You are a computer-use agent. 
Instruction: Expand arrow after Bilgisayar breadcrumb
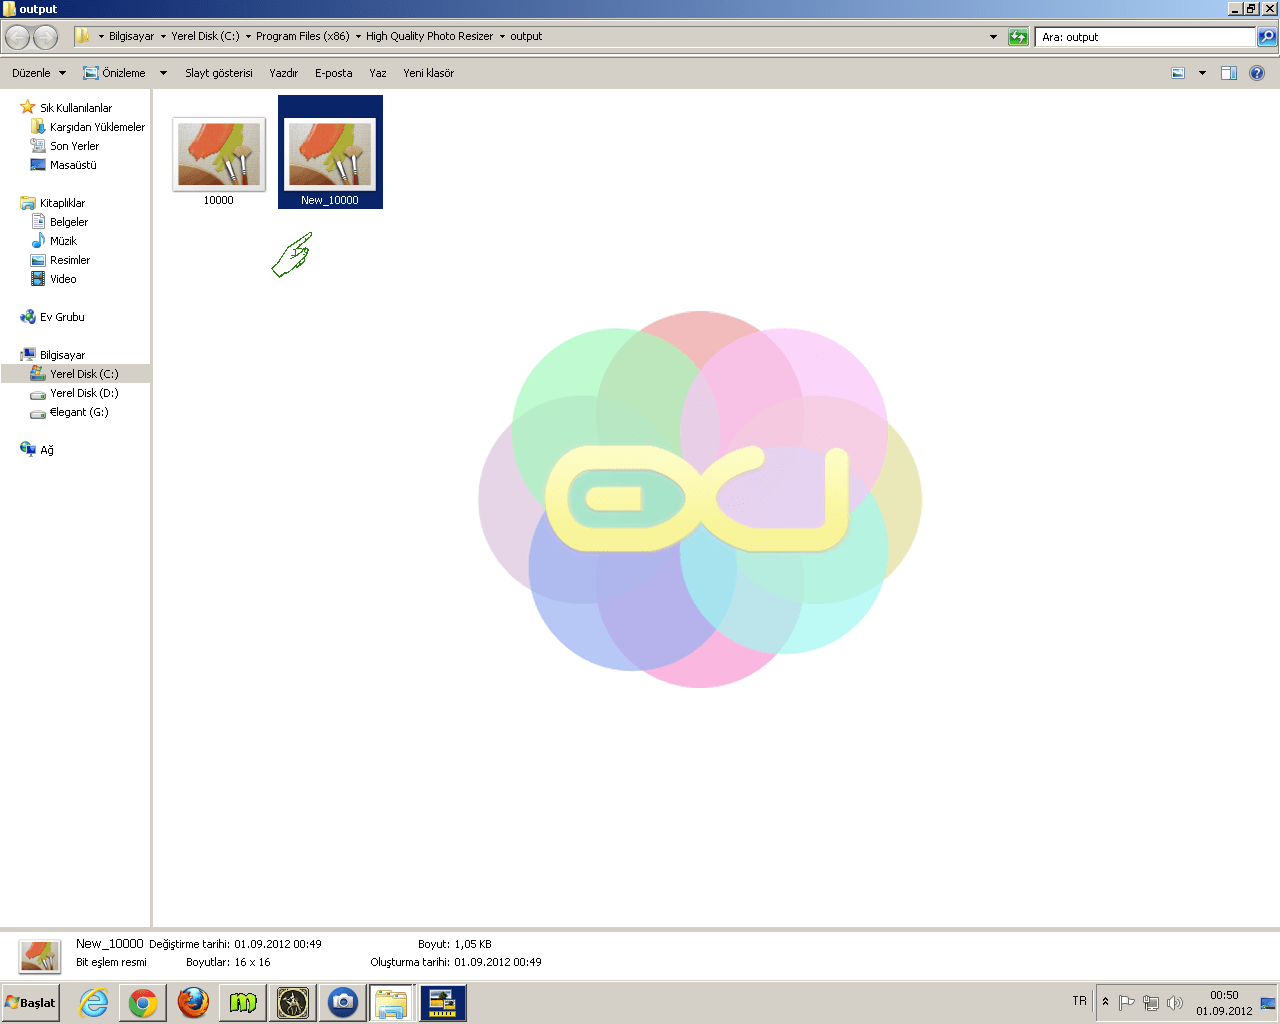[163, 37]
